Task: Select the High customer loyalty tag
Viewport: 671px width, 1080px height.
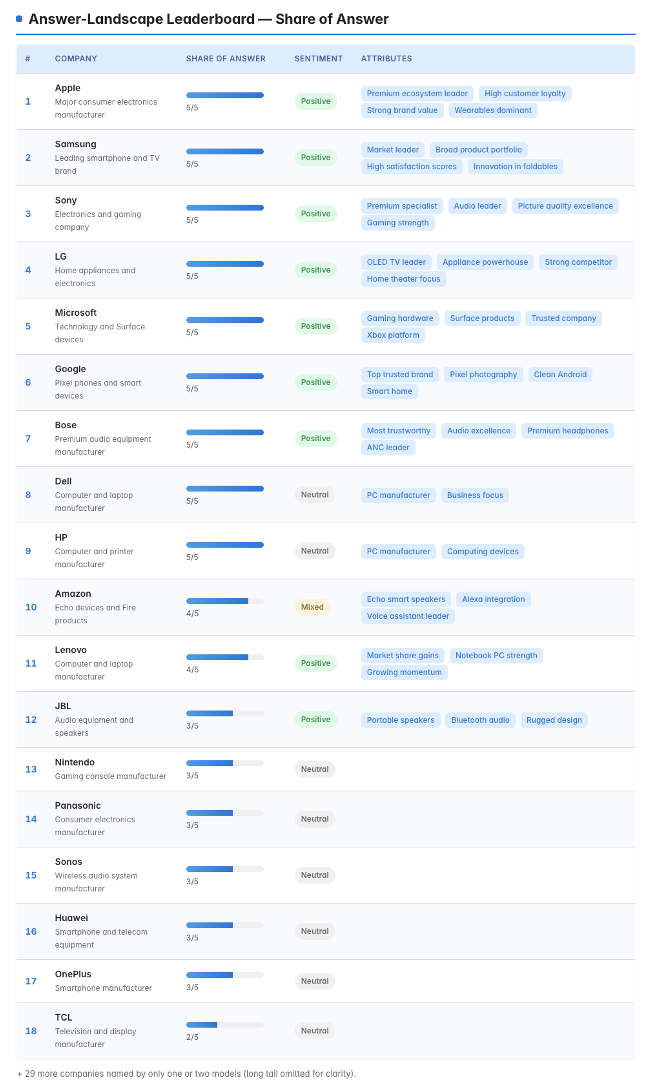Action: click(x=525, y=94)
